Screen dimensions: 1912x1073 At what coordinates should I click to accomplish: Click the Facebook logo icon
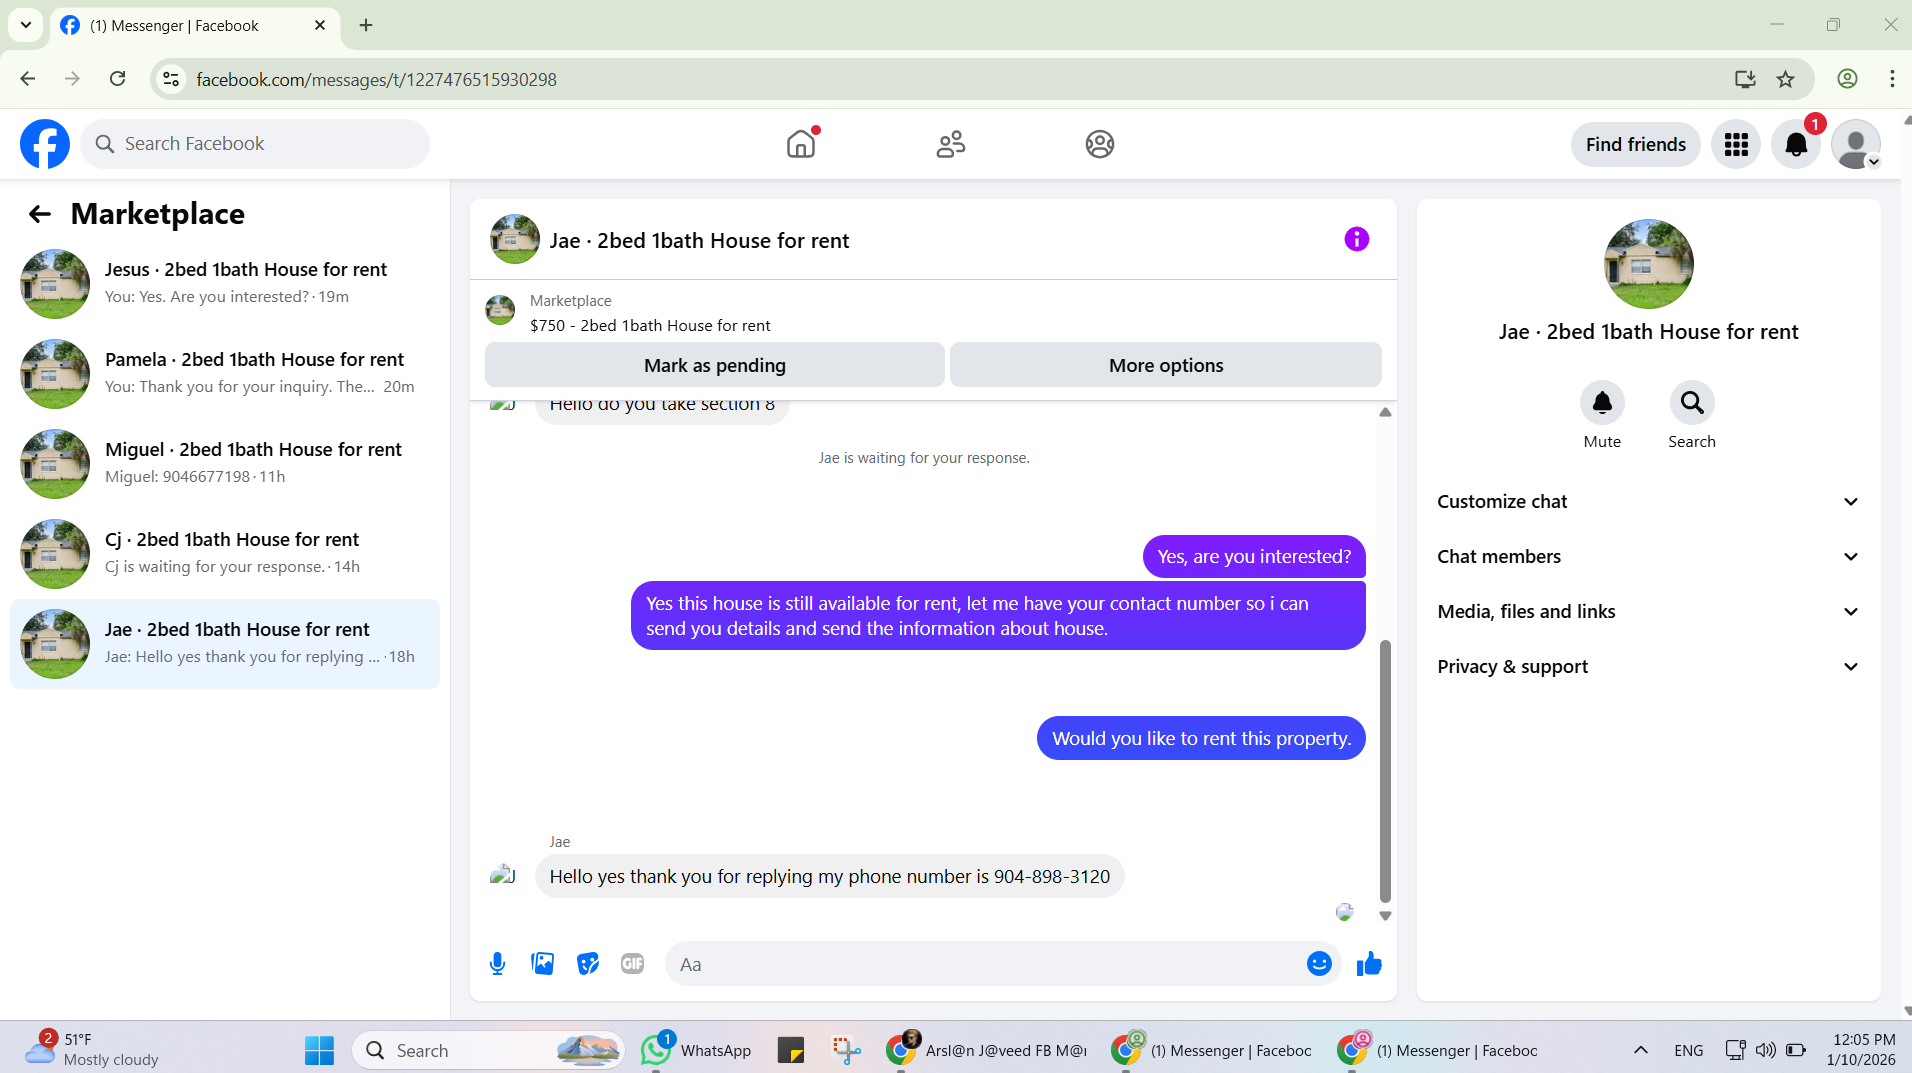point(45,144)
